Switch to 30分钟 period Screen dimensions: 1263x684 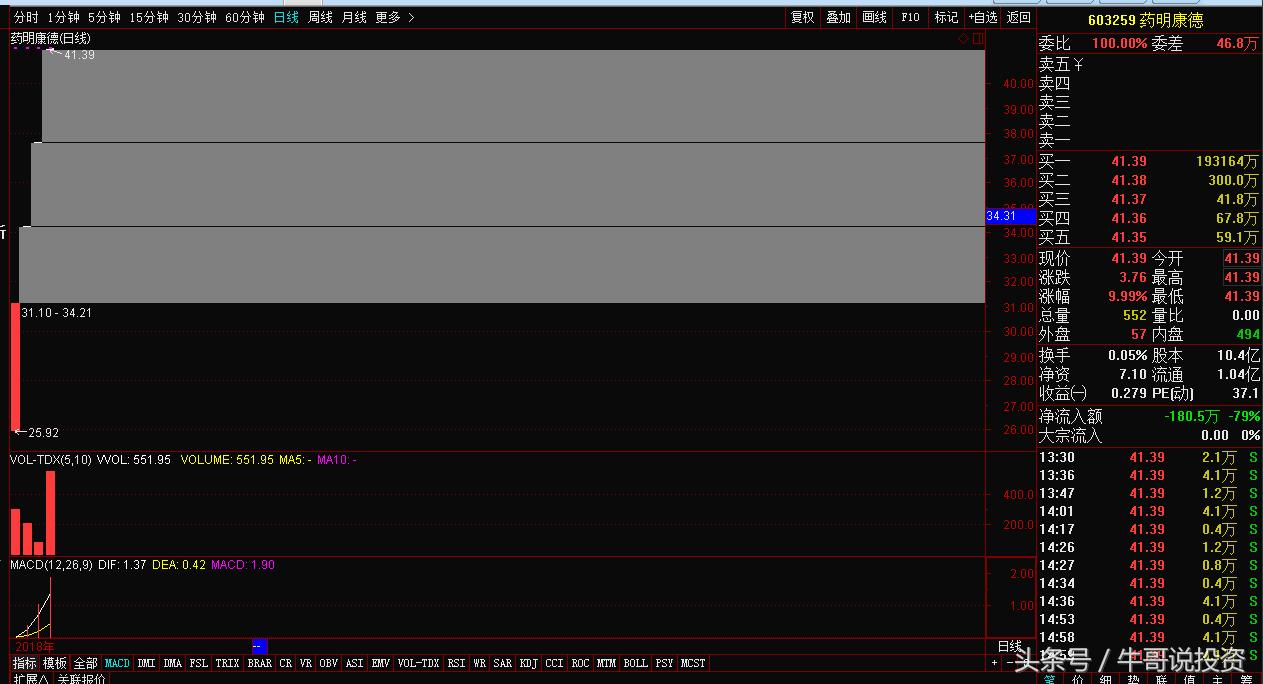tap(197, 17)
